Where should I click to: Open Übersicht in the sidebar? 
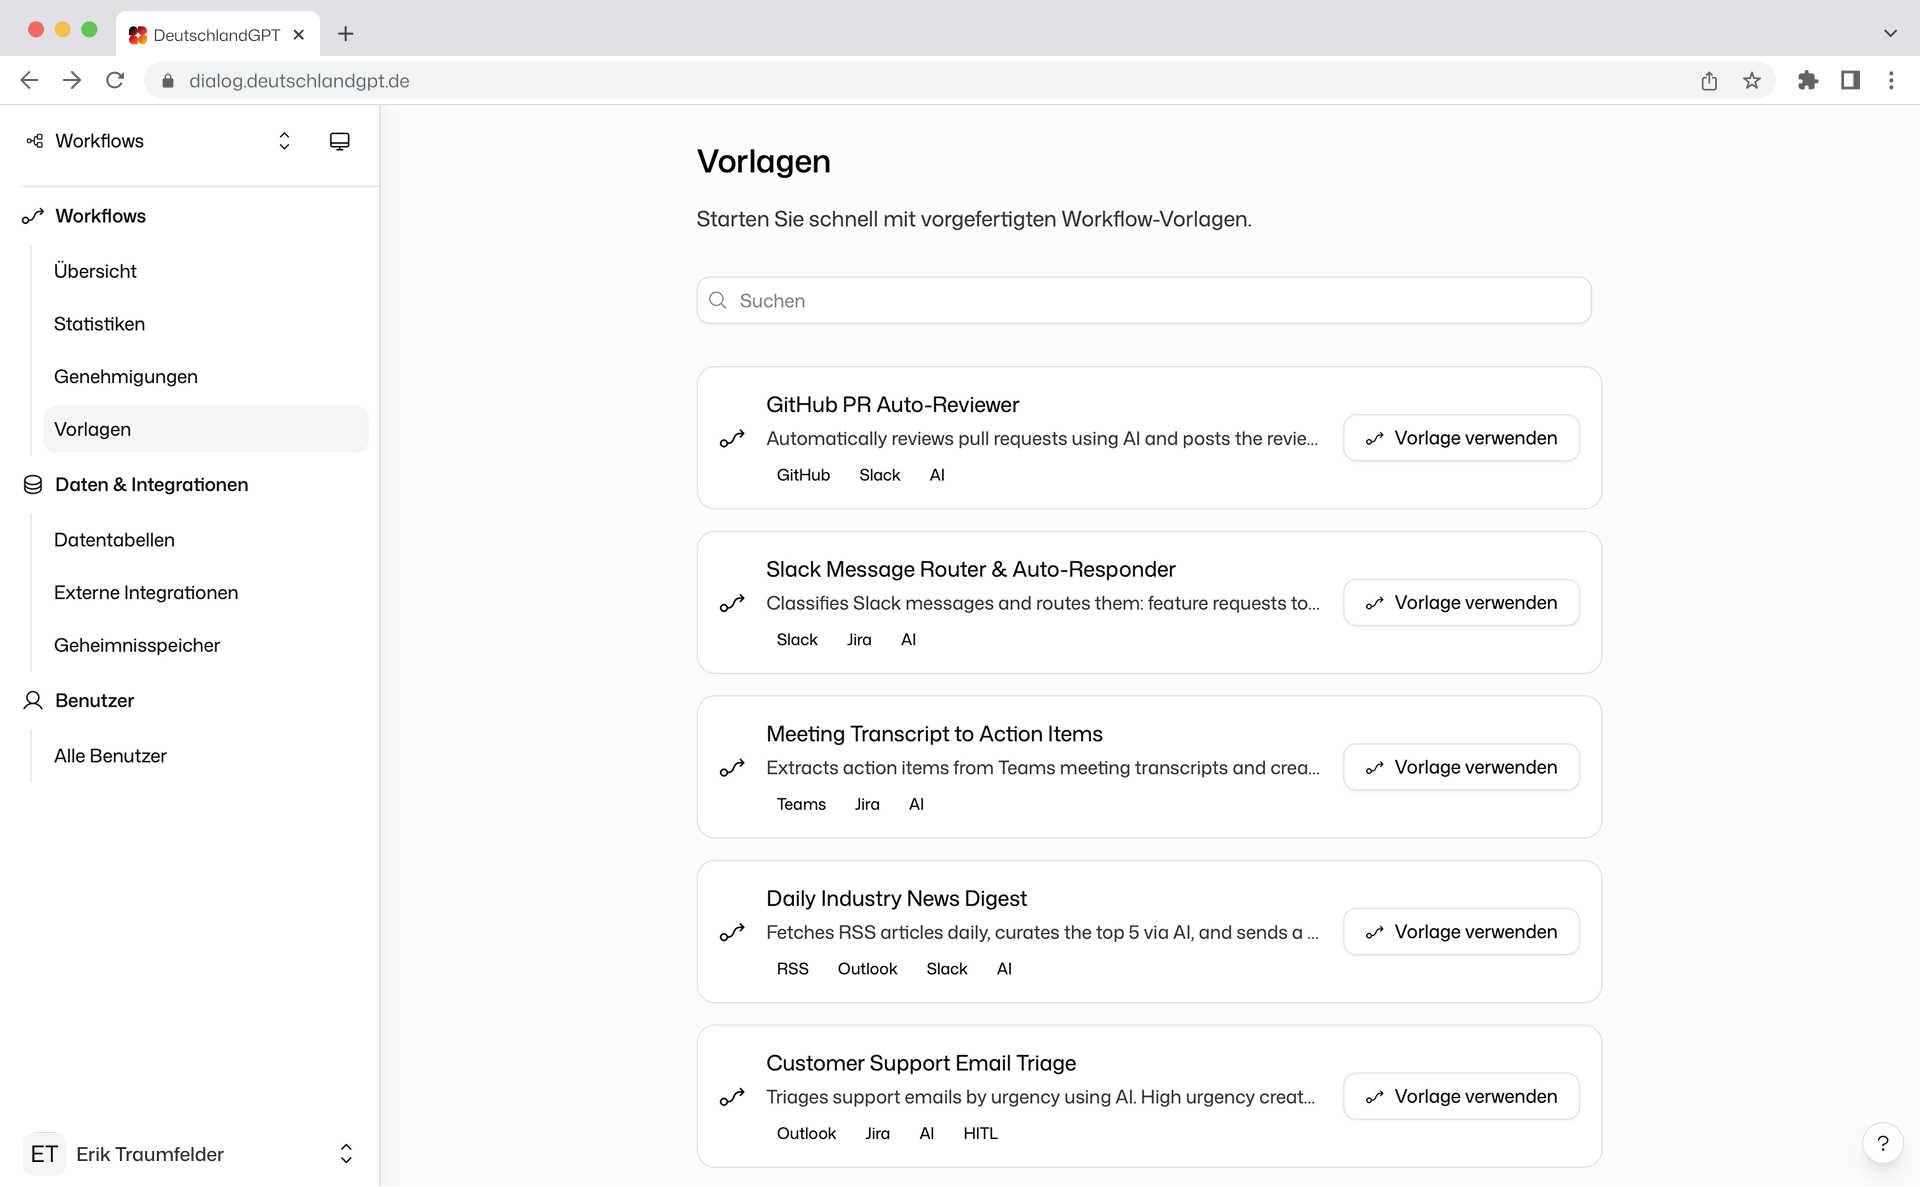pyautogui.click(x=205, y=271)
